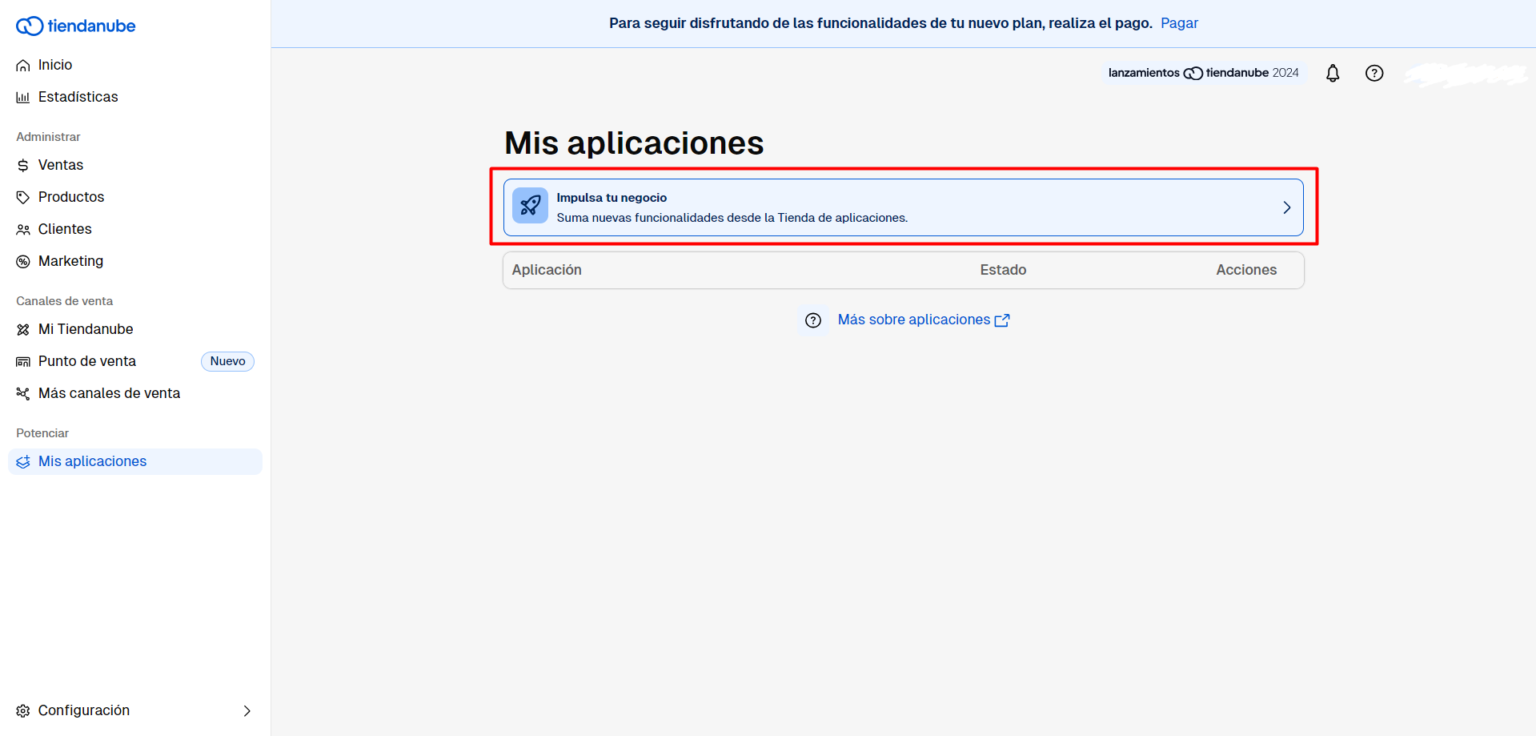Open the Impulsa tu negocio banner via its chevron

tap(1287, 207)
